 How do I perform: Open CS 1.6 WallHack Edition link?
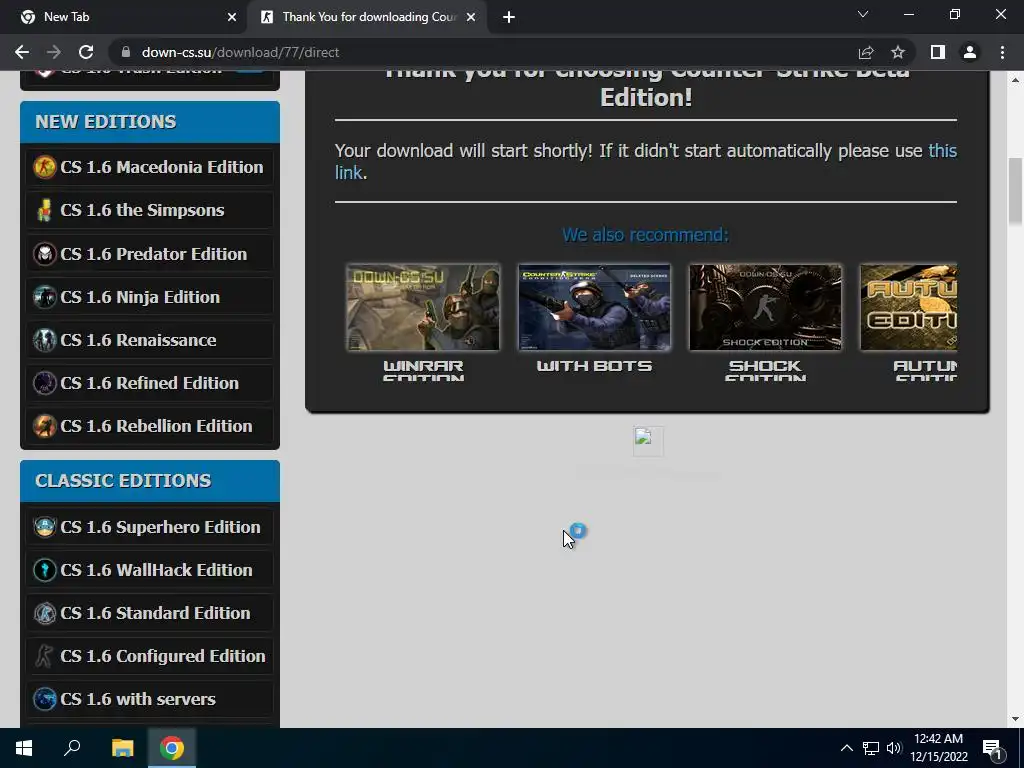click(x=156, y=569)
